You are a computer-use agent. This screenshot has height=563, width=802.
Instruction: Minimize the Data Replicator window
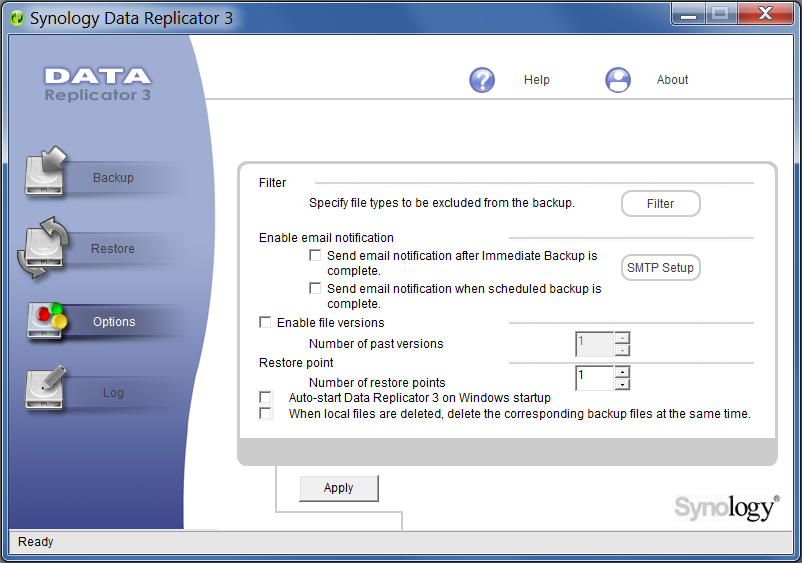pyautogui.click(x=688, y=14)
